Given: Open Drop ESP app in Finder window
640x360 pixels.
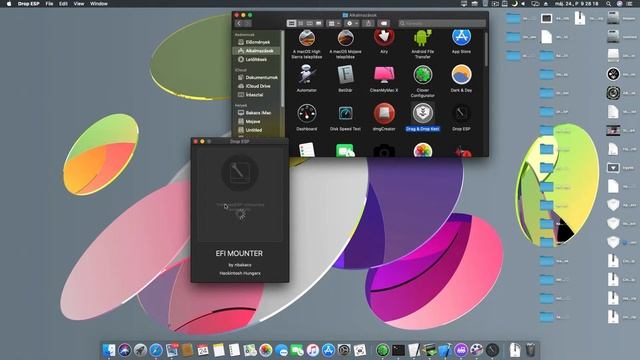Looking at the screenshot, I should click(461, 113).
